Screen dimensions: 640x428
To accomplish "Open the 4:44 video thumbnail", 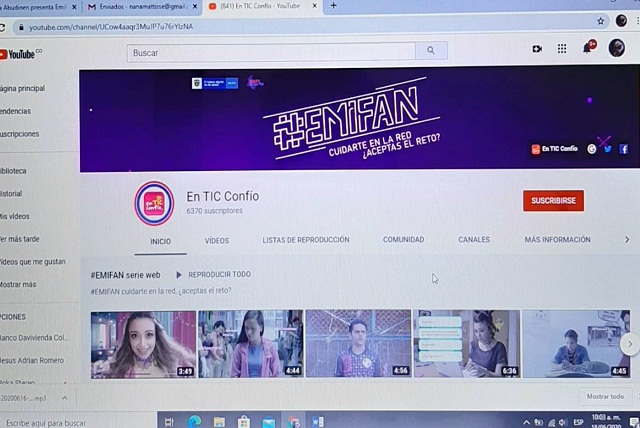I will 251,344.
